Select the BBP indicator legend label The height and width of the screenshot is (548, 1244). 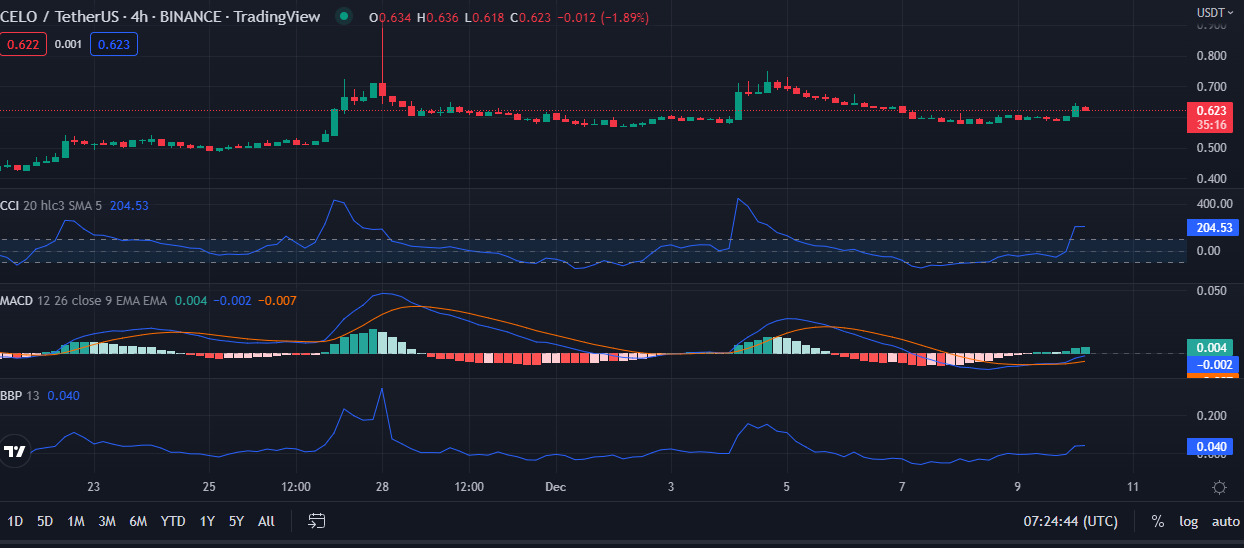[12, 395]
